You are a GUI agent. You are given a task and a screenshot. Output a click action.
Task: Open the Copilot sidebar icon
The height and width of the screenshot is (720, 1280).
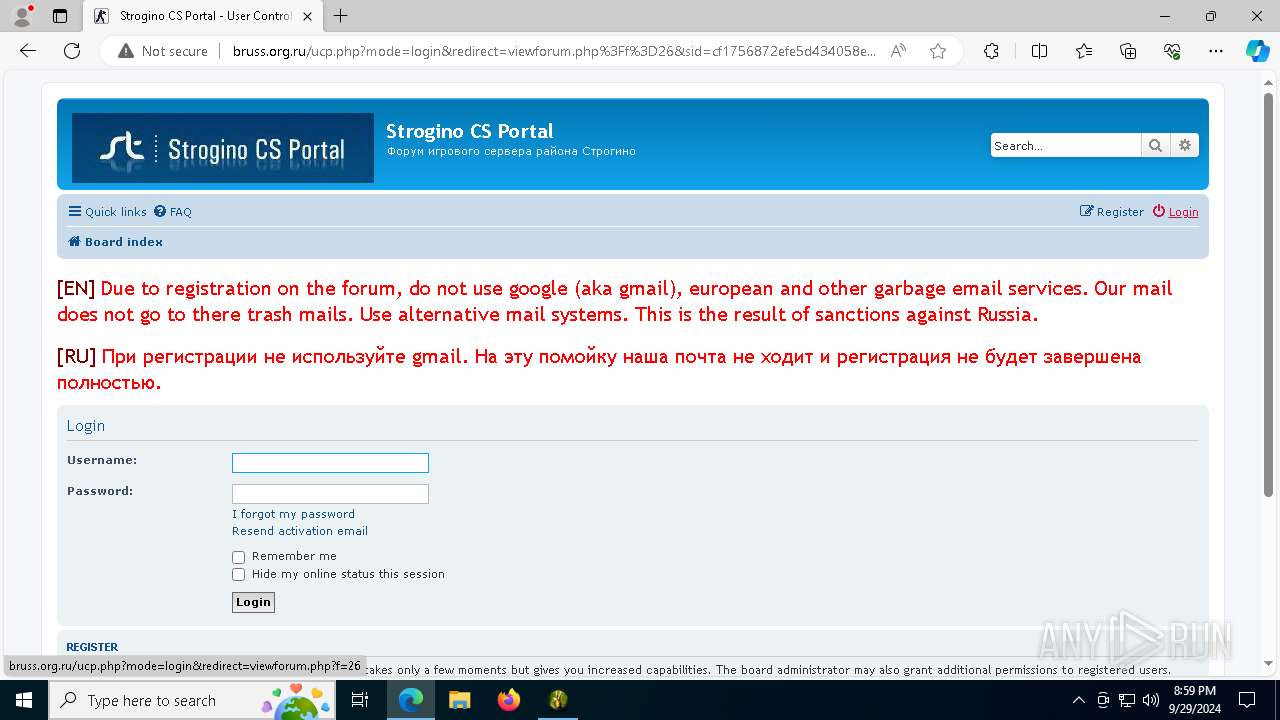(x=1257, y=51)
